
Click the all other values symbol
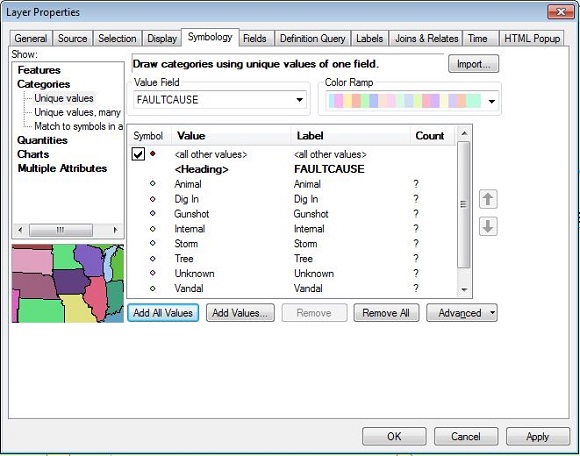click(152, 153)
